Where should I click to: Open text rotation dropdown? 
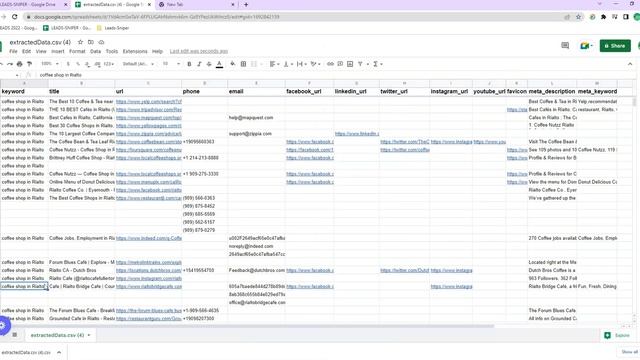[315, 64]
